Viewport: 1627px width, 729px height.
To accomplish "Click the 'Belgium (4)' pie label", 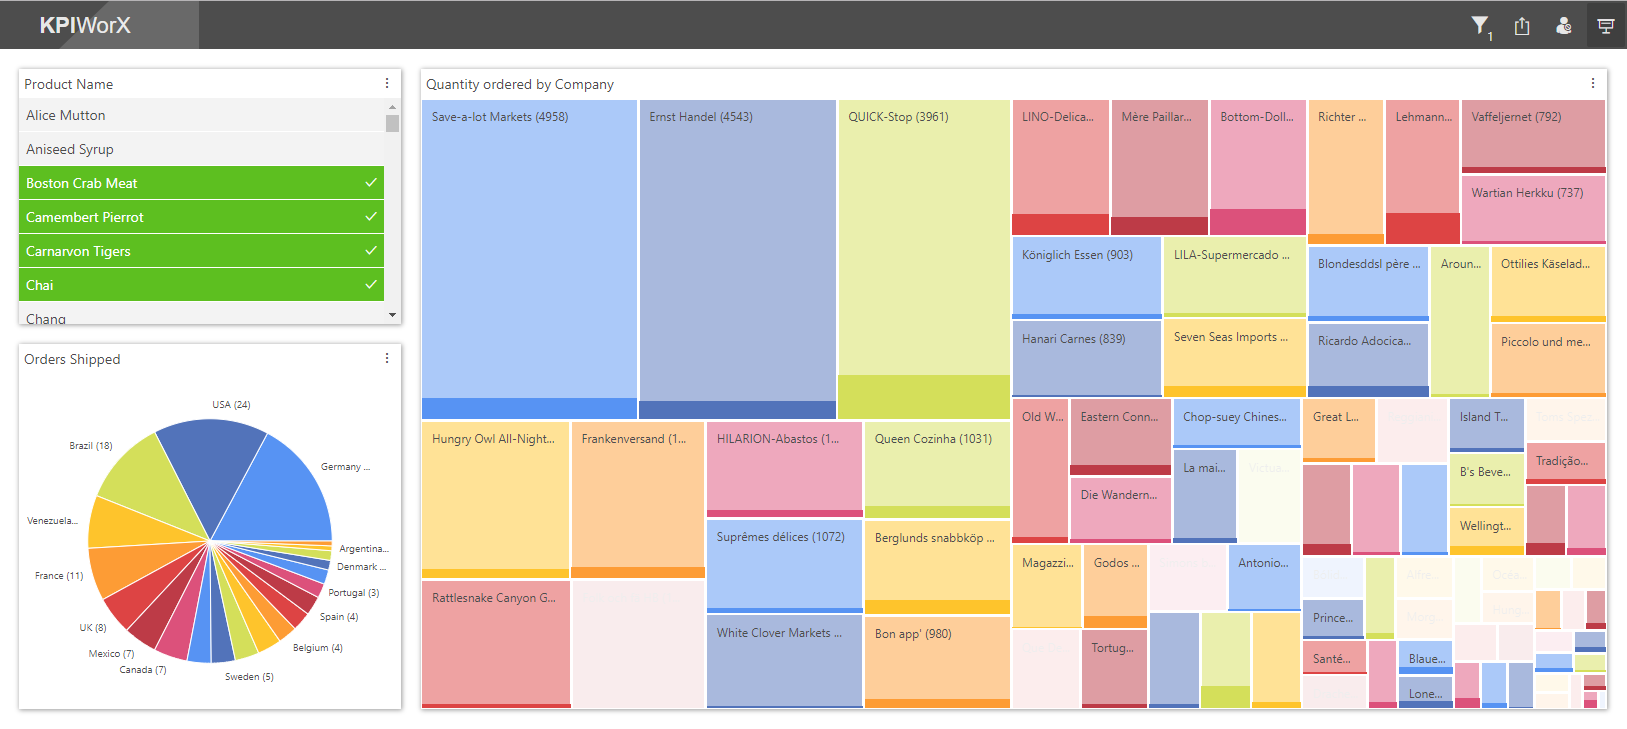I will [318, 648].
